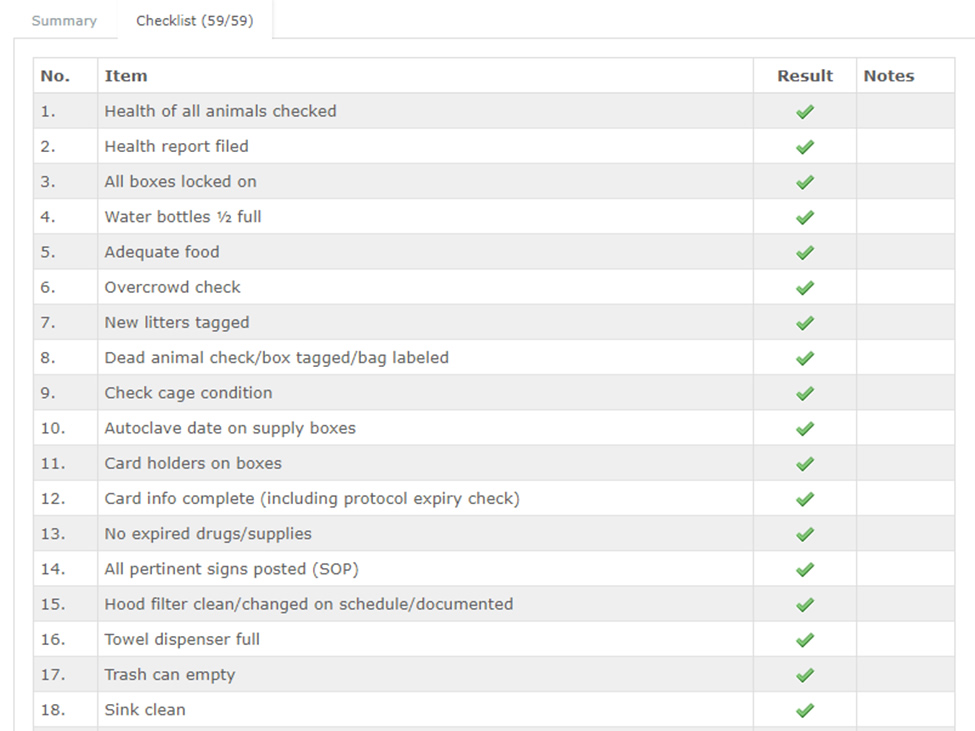Click the checkmark beside Health report filed
The width and height of the screenshot is (975, 731).
[x=805, y=147]
